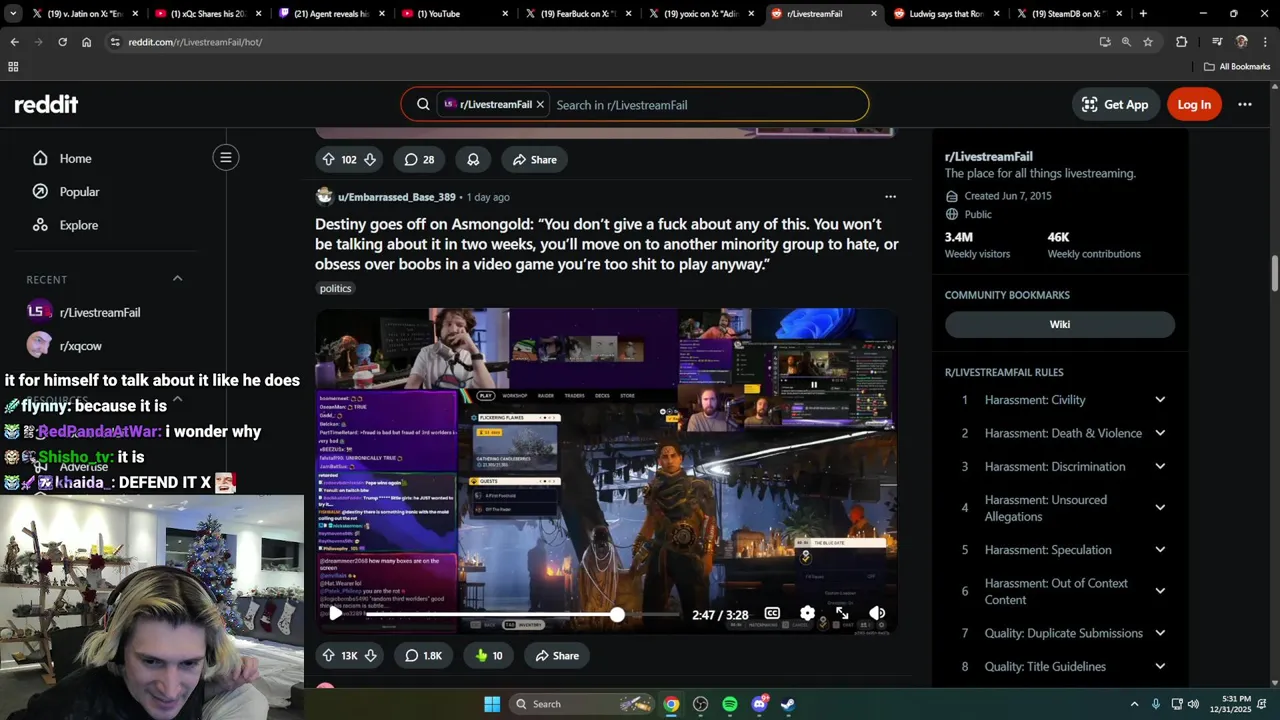The width and height of the screenshot is (1280, 720).
Task: Click the Get App button
Action: click(1115, 104)
